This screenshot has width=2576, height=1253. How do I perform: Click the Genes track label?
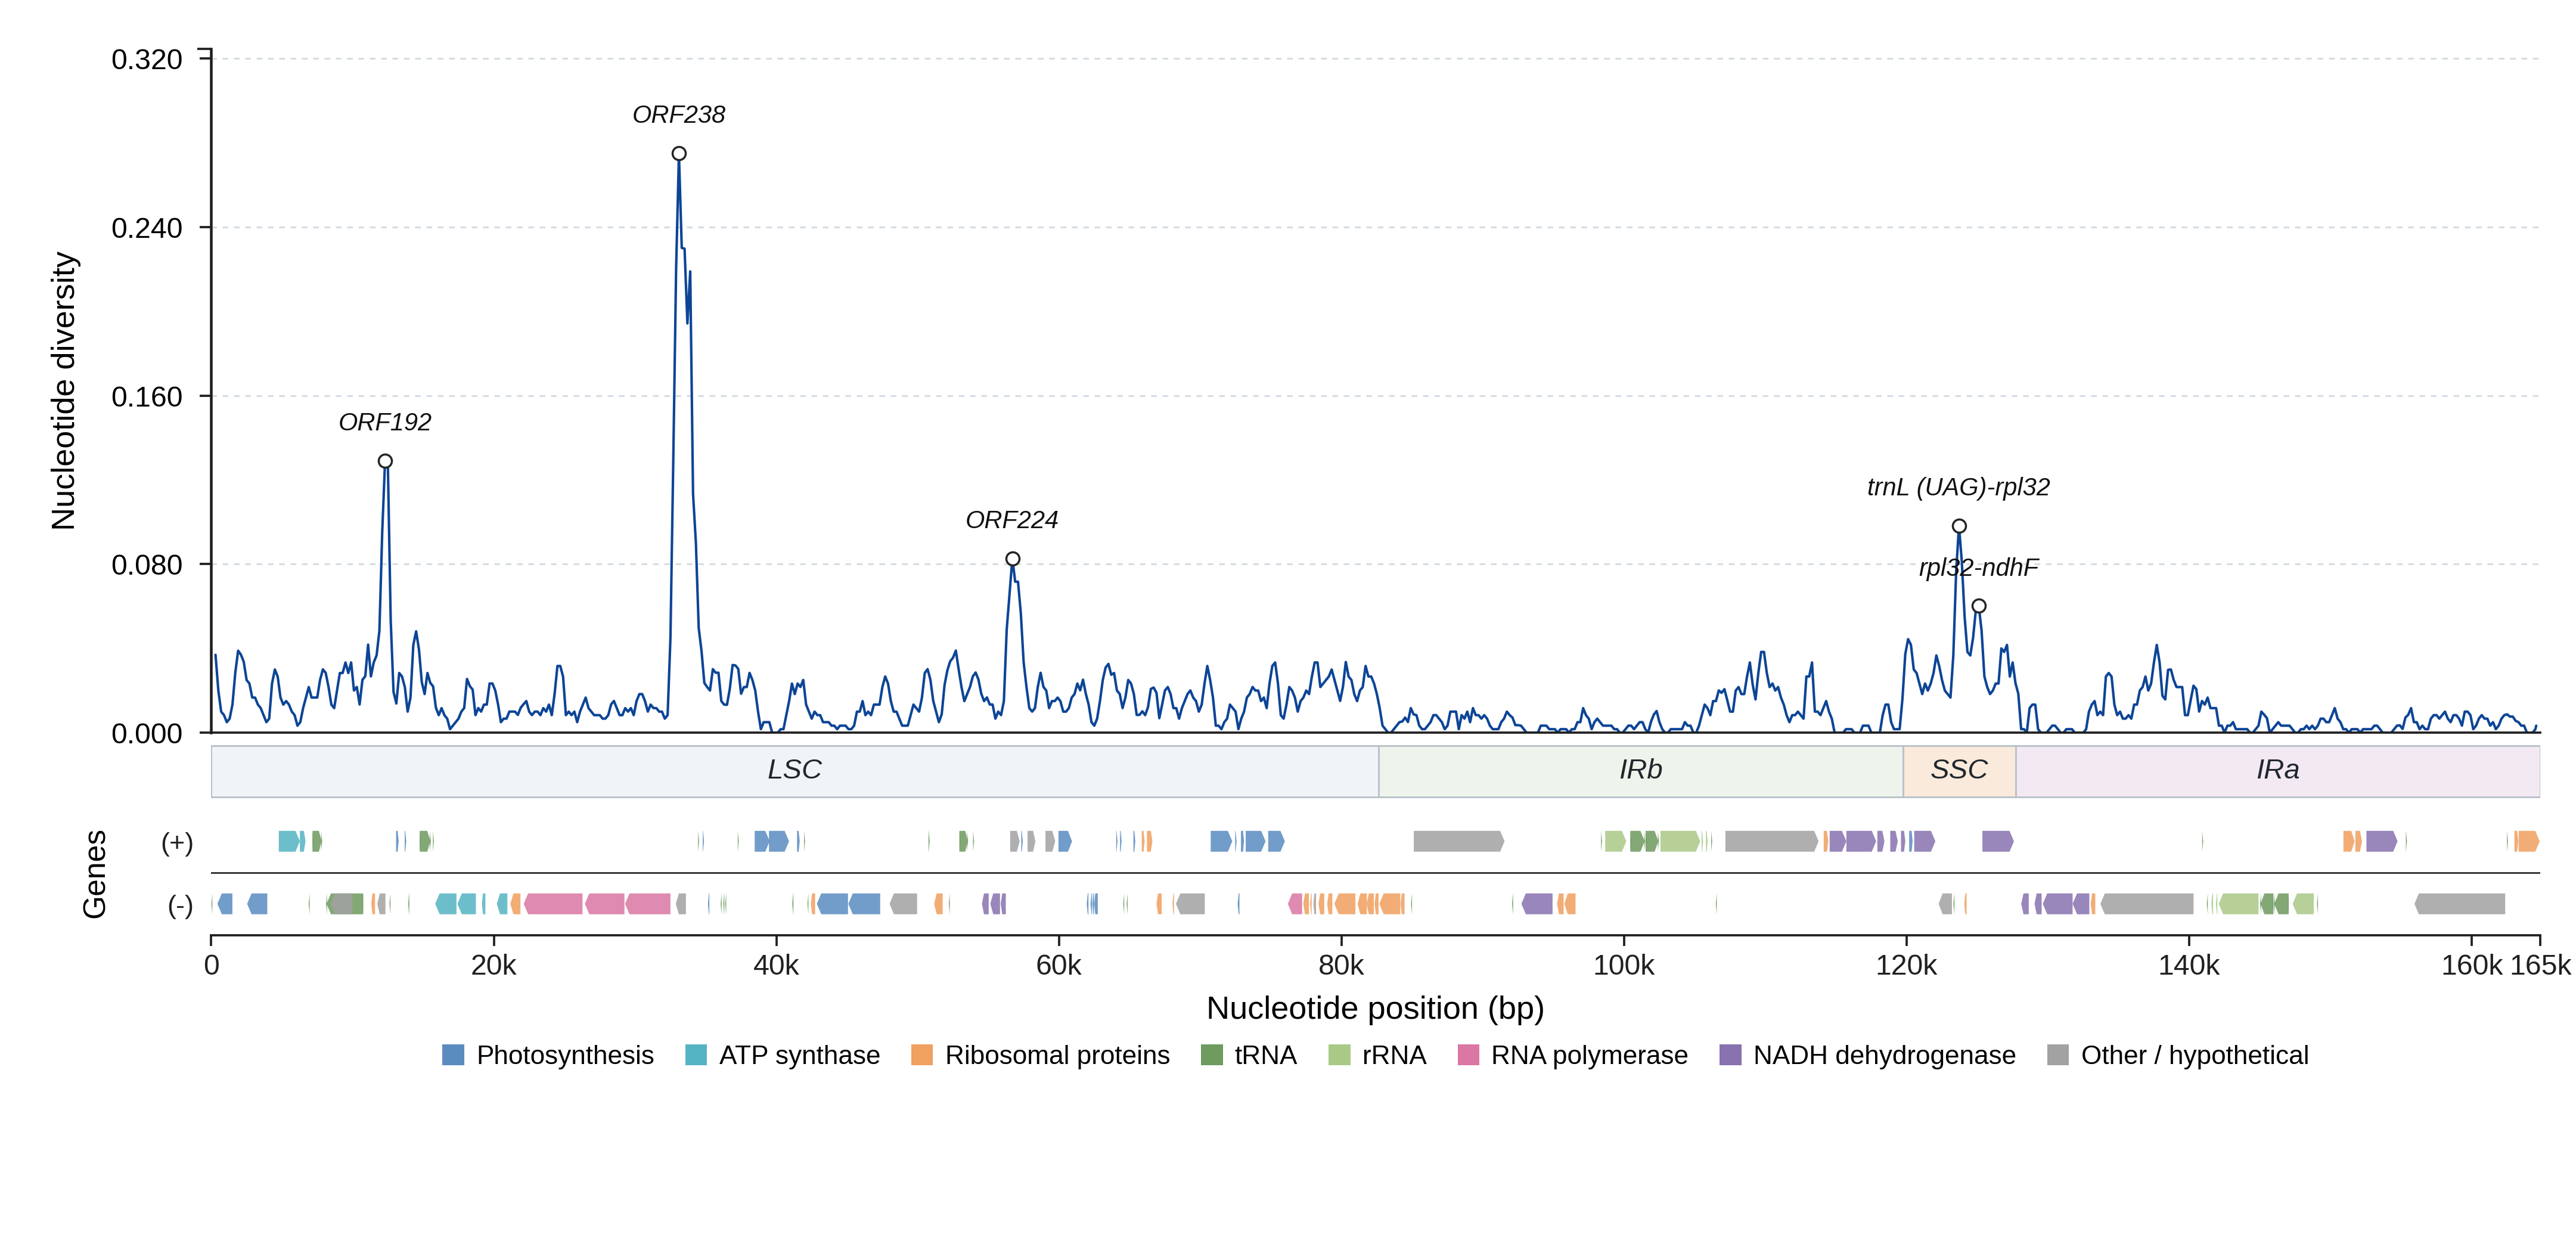[94, 874]
